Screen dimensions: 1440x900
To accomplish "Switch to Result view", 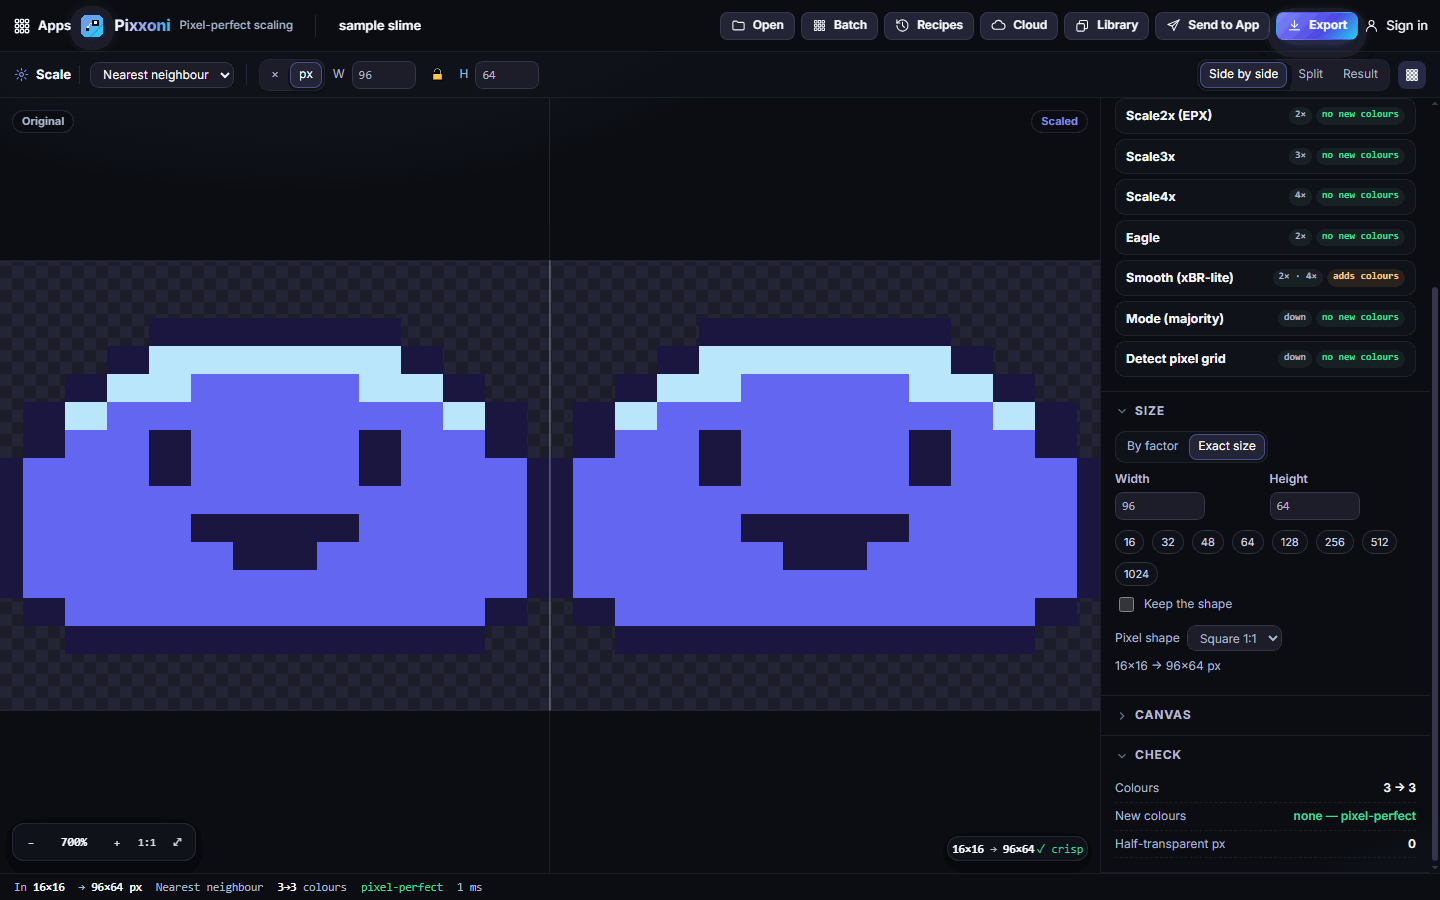I will tap(1360, 74).
